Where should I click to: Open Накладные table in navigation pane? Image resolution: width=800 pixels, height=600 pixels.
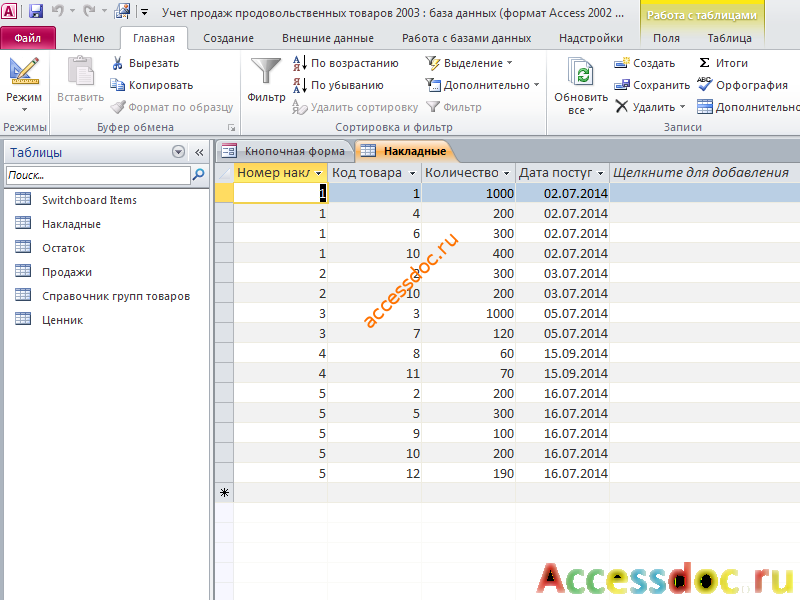(x=71, y=224)
